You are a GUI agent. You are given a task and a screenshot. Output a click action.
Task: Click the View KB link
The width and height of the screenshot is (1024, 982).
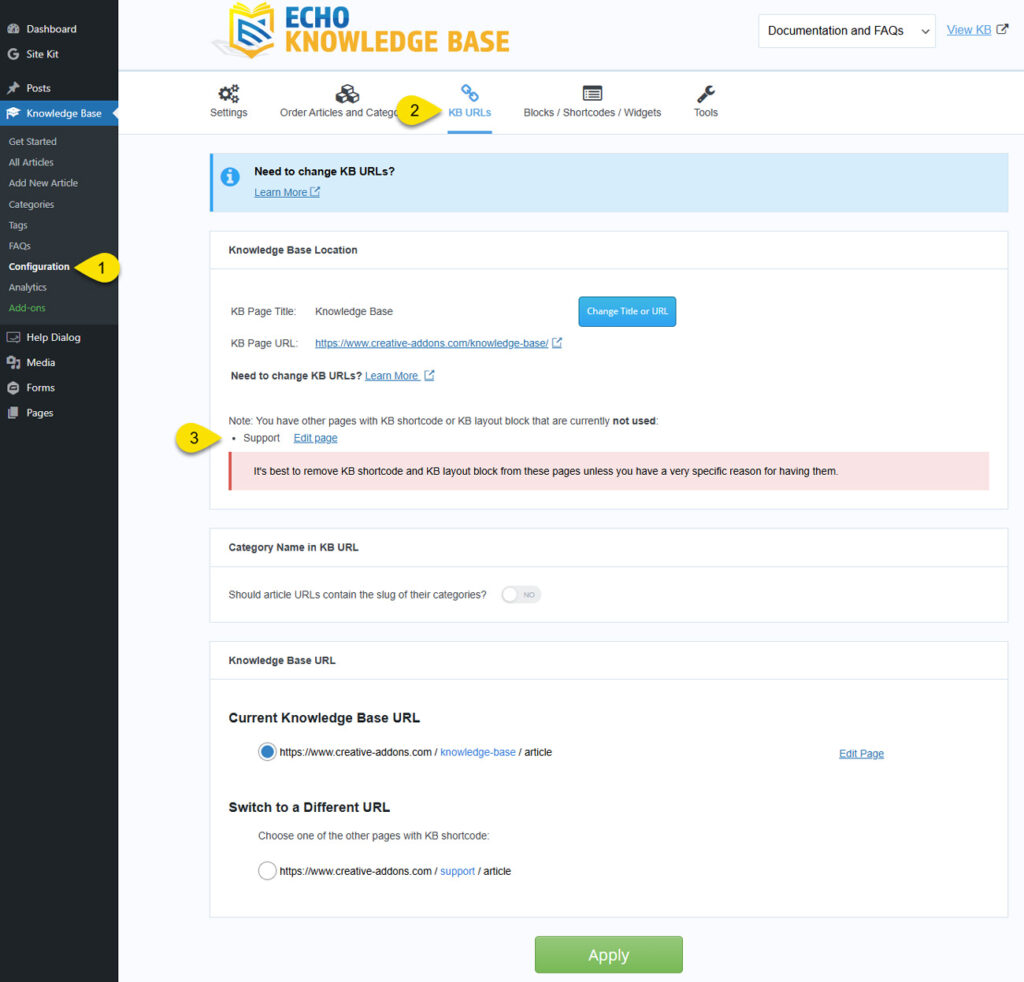pyautogui.click(x=972, y=30)
